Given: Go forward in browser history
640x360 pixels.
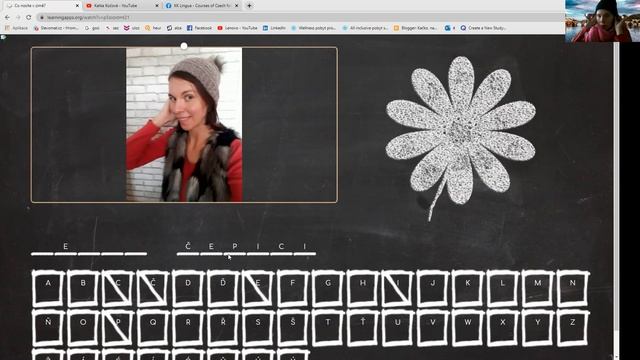Looking at the screenshot, I should pos(18,17).
